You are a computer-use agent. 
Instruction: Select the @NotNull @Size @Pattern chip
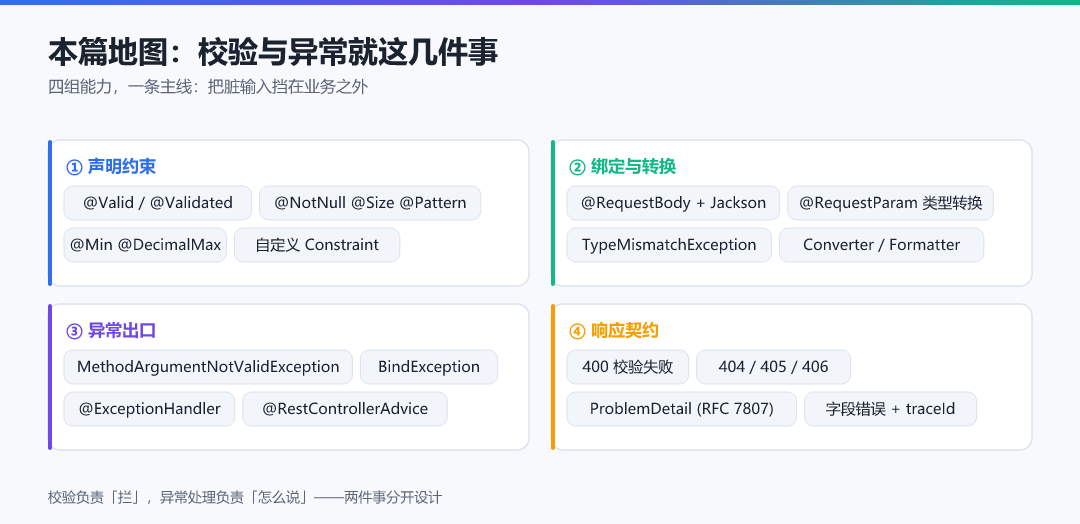[x=370, y=203]
